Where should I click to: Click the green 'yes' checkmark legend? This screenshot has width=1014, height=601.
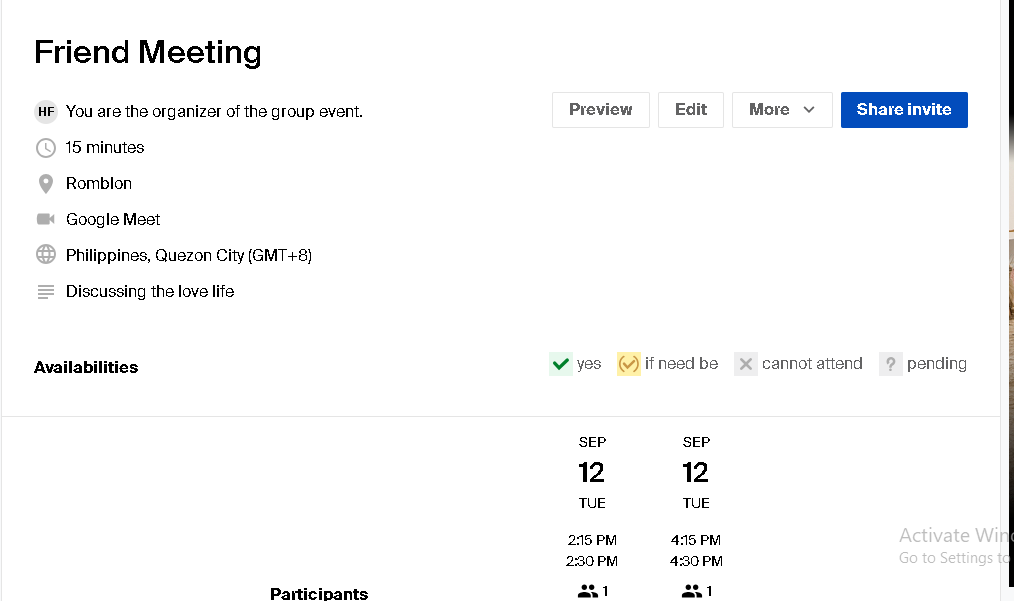(x=560, y=364)
